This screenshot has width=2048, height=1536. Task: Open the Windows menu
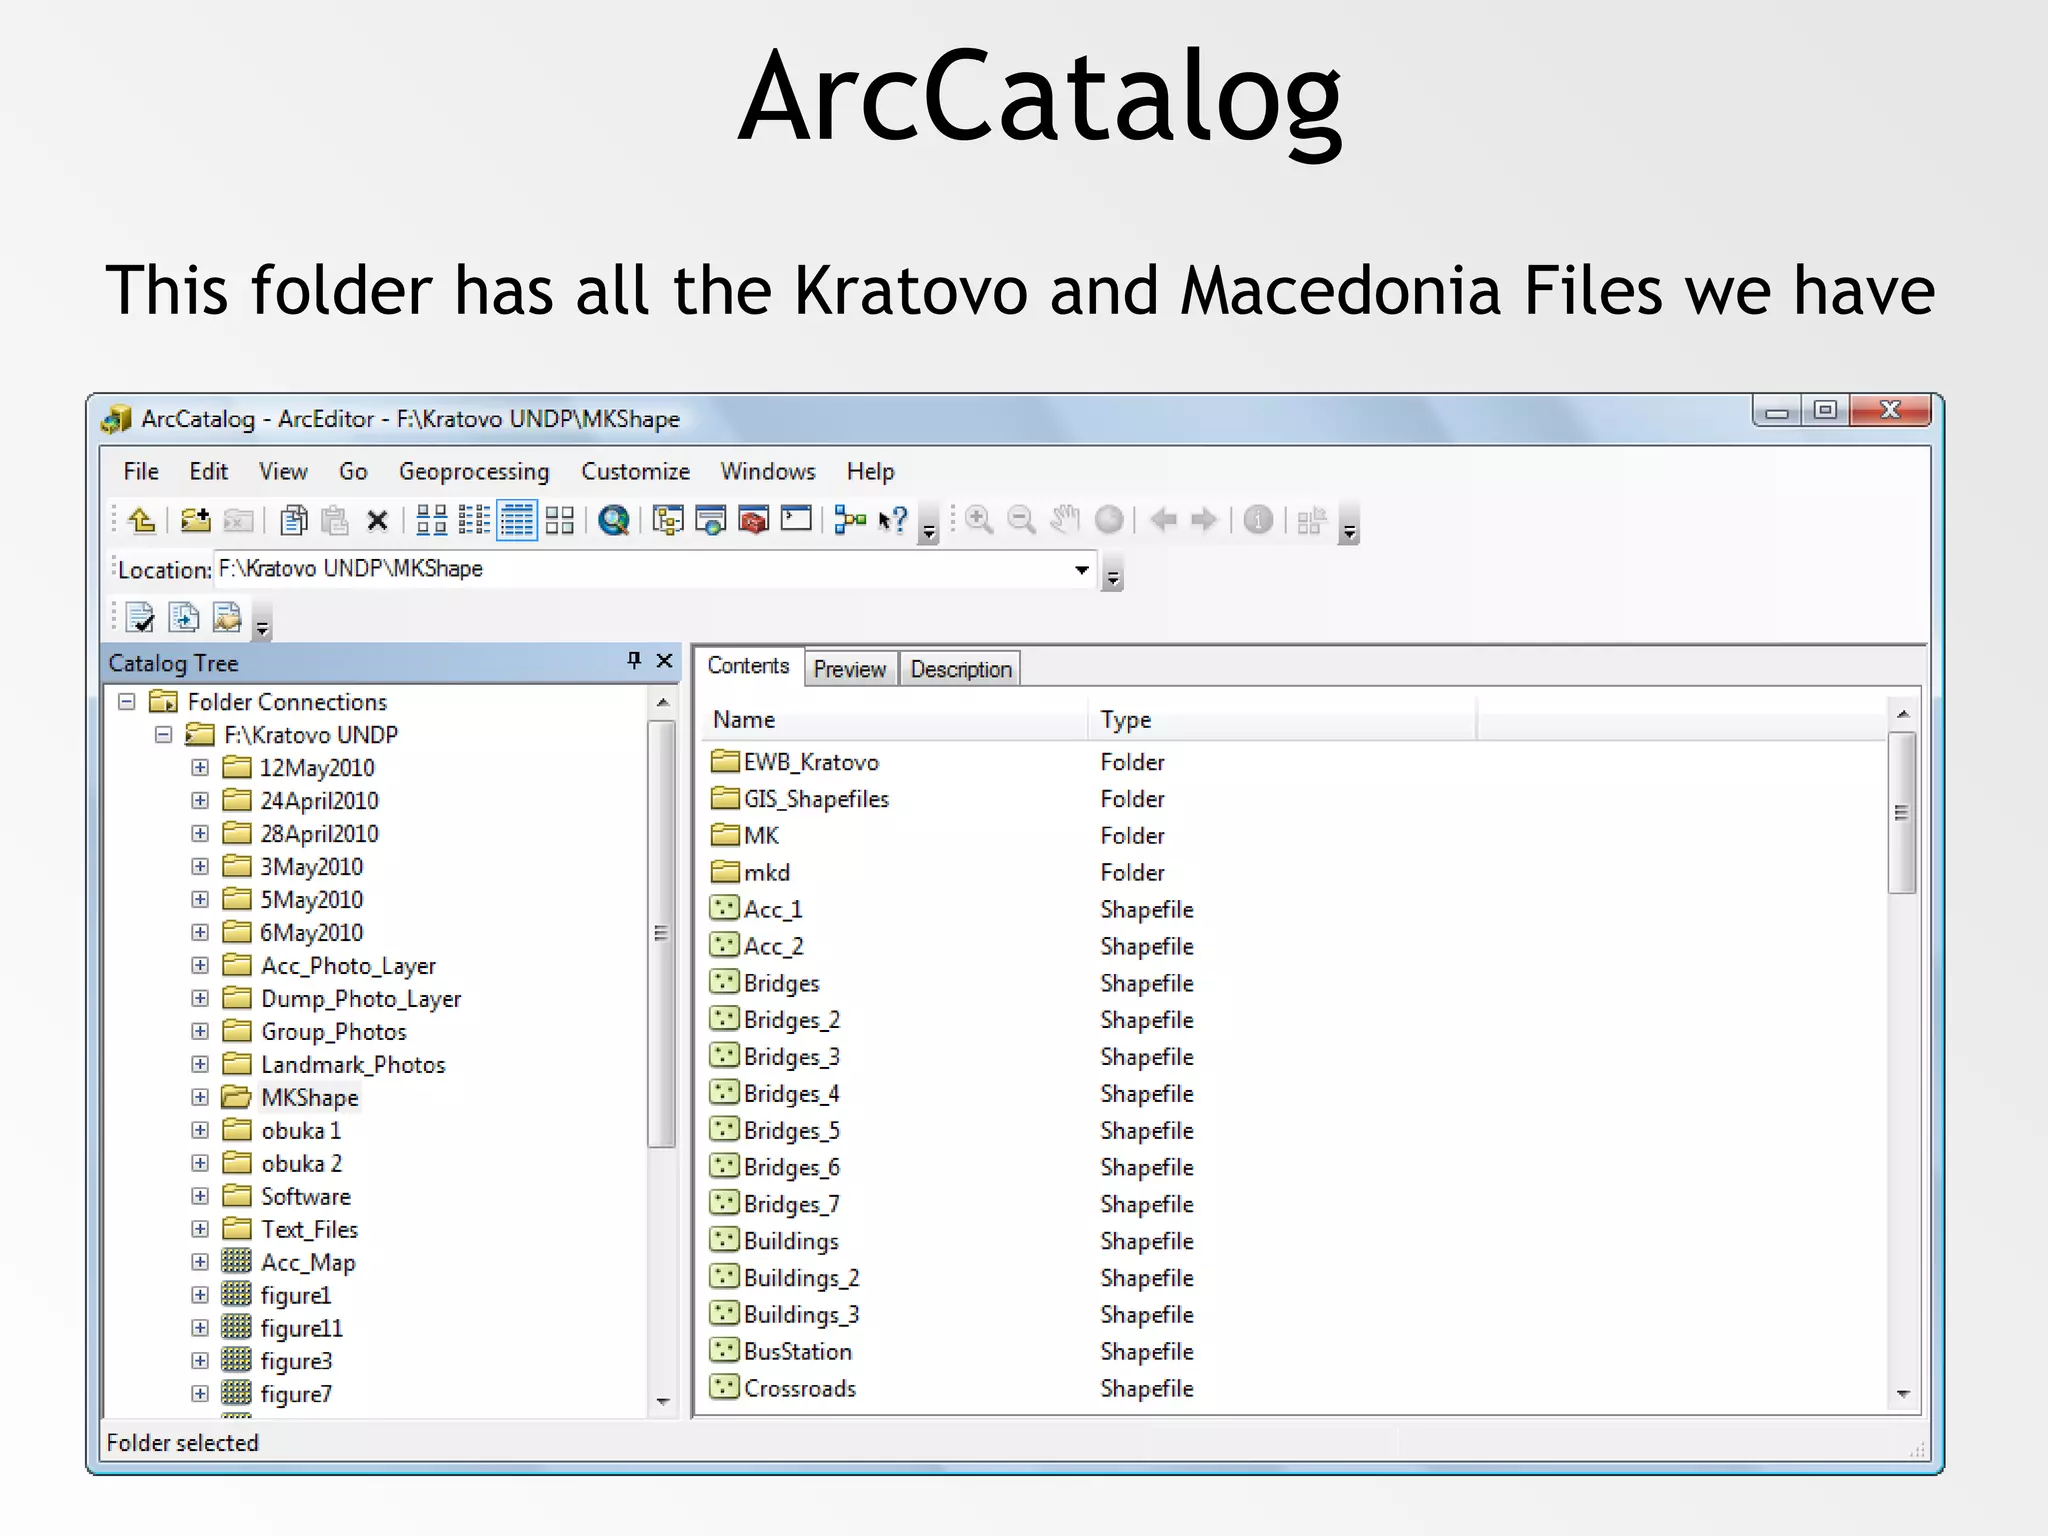coord(768,471)
